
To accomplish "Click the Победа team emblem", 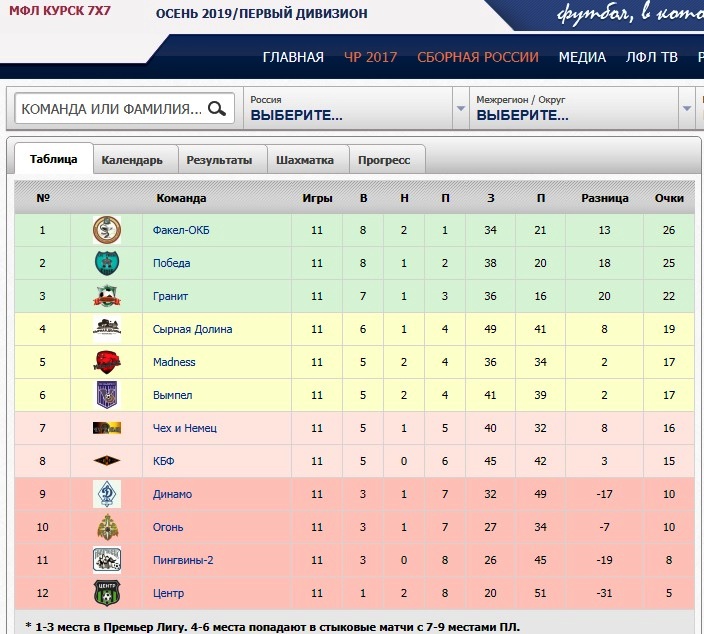I will pos(107,263).
